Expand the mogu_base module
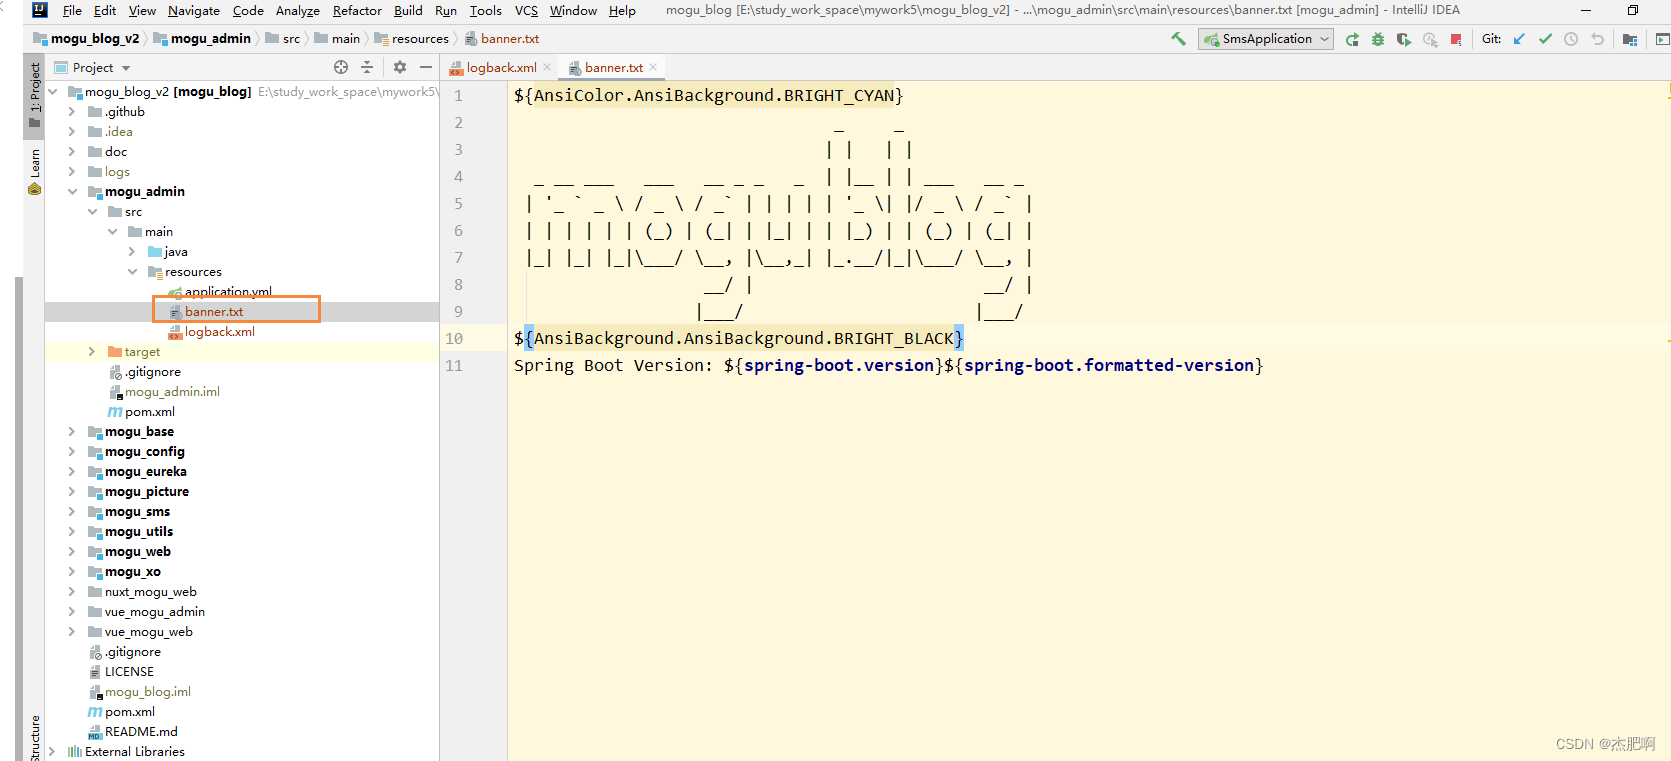1671x761 pixels. point(72,431)
